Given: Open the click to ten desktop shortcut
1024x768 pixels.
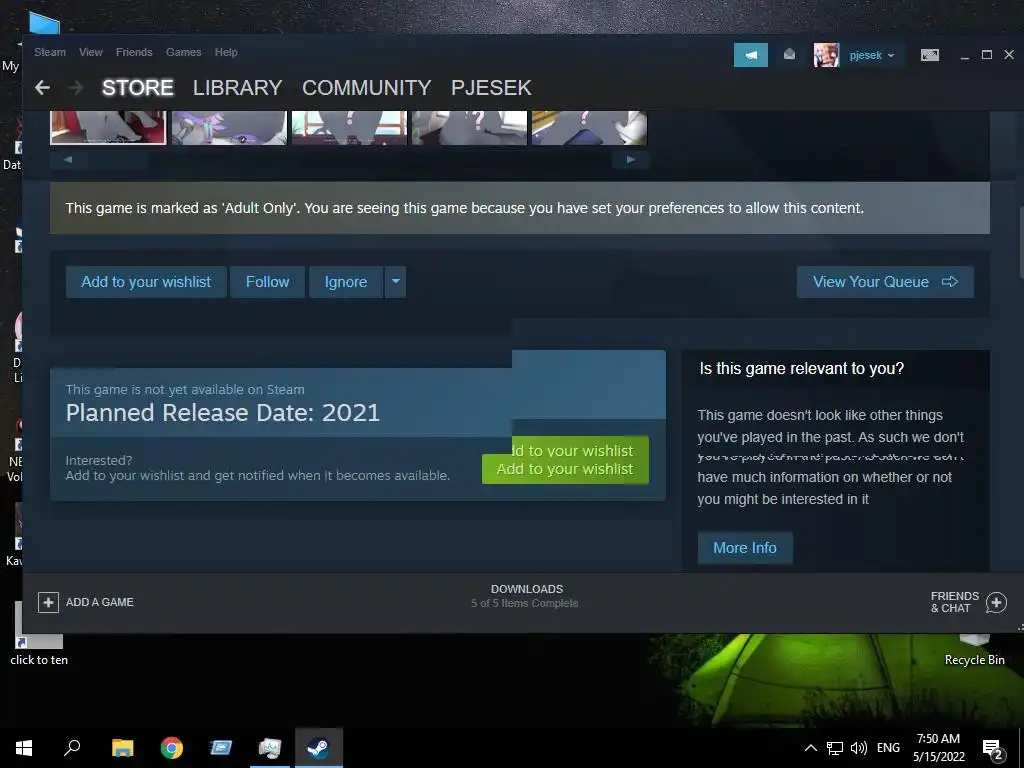Looking at the screenshot, I should tap(39, 633).
